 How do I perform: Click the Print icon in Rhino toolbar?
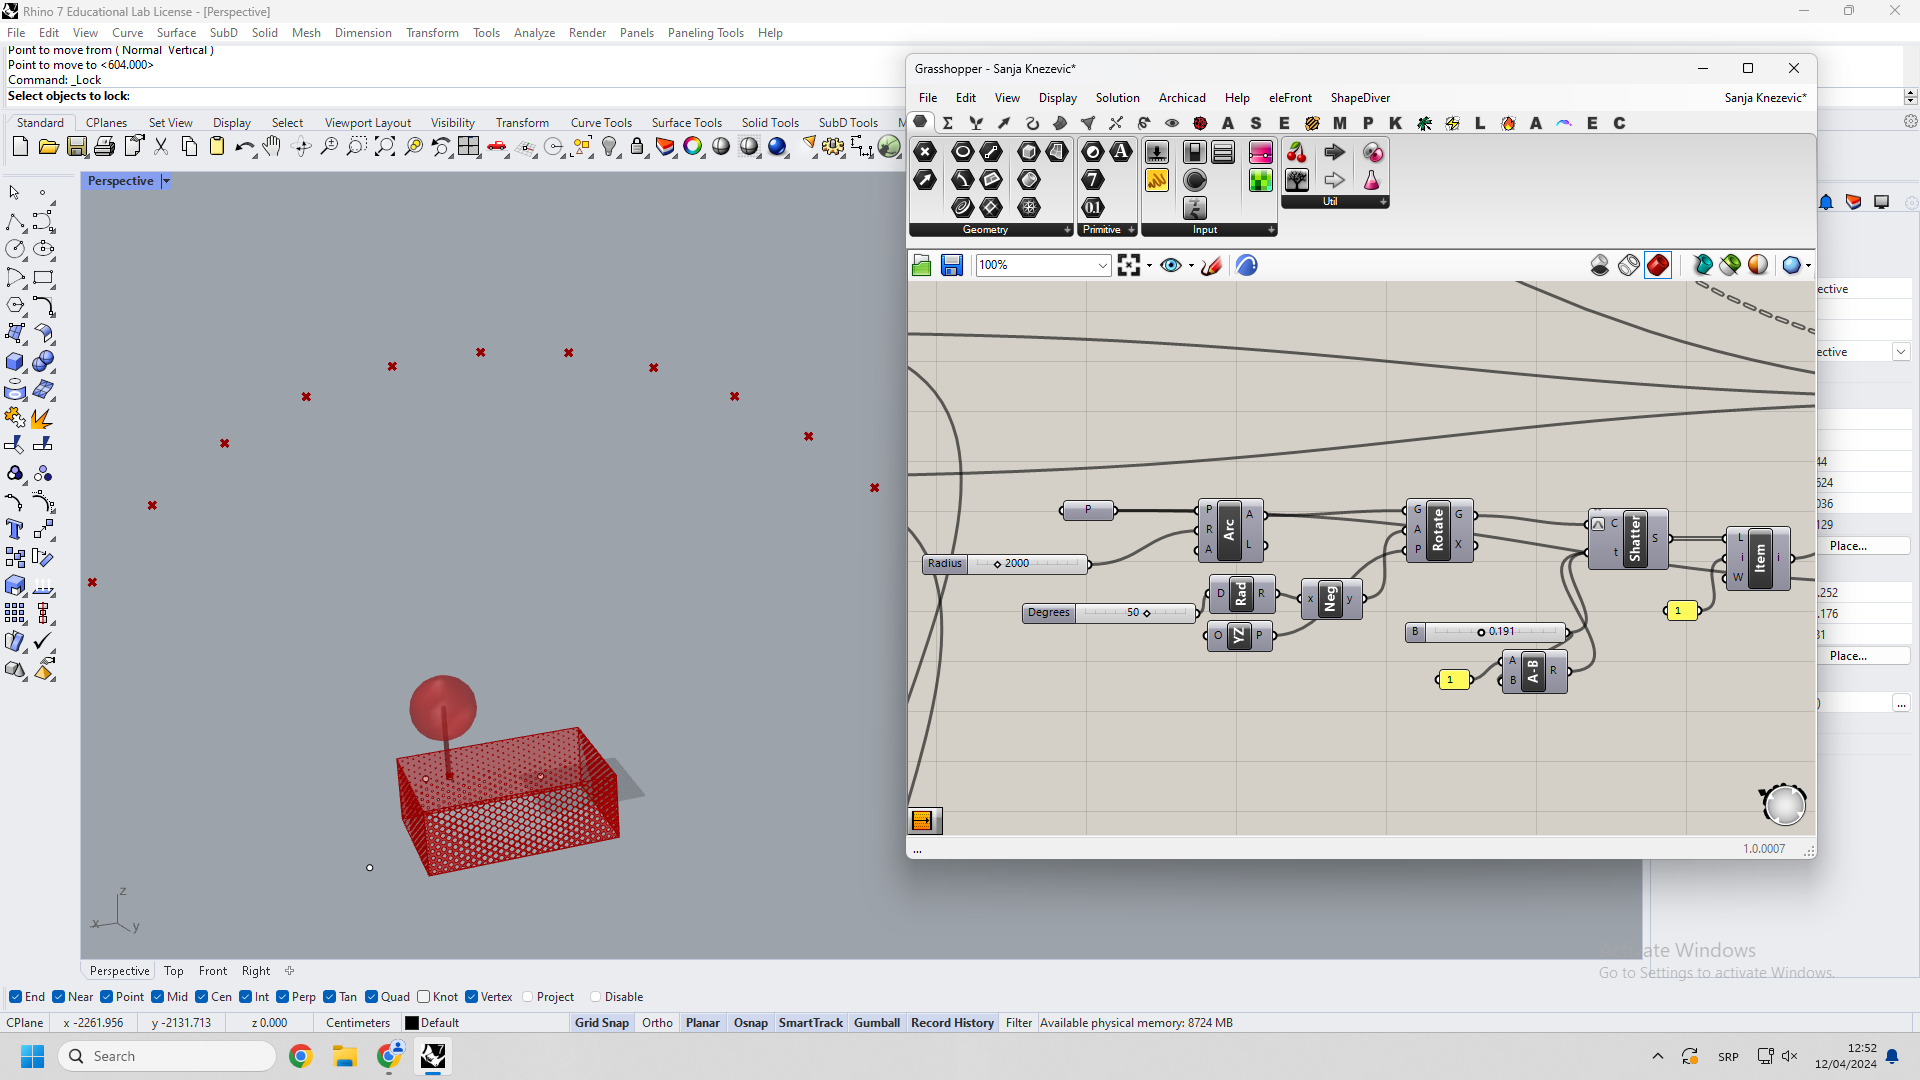[x=104, y=147]
